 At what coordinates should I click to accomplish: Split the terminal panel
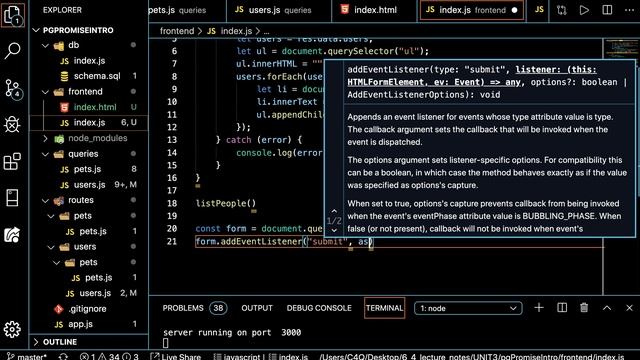click(x=562, y=308)
